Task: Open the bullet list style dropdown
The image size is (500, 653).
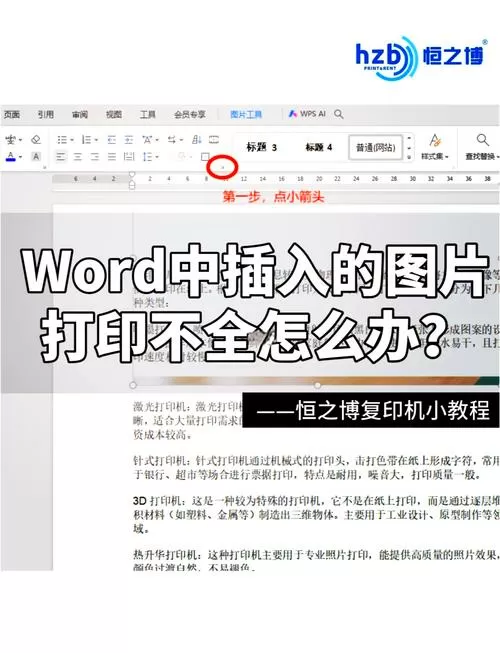Action: click(72, 140)
